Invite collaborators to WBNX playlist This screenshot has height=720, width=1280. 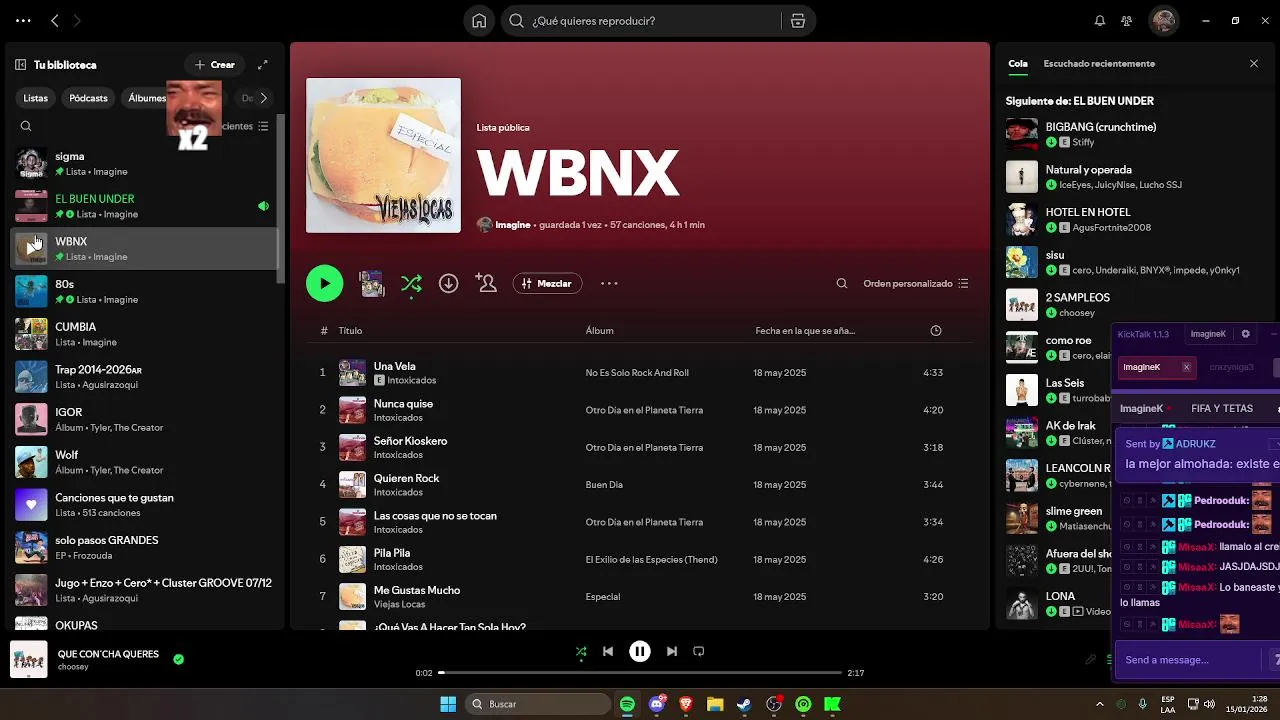click(487, 284)
